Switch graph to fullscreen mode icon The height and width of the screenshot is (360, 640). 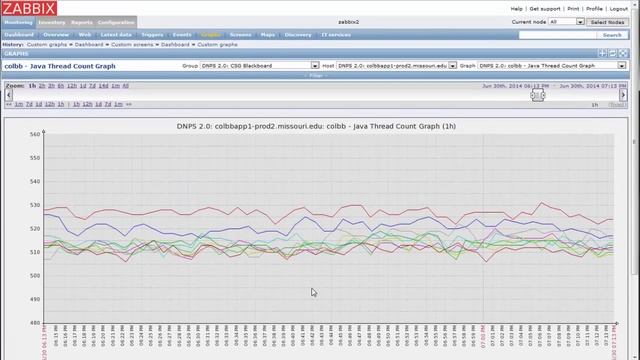pyautogui.click(x=623, y=53)
